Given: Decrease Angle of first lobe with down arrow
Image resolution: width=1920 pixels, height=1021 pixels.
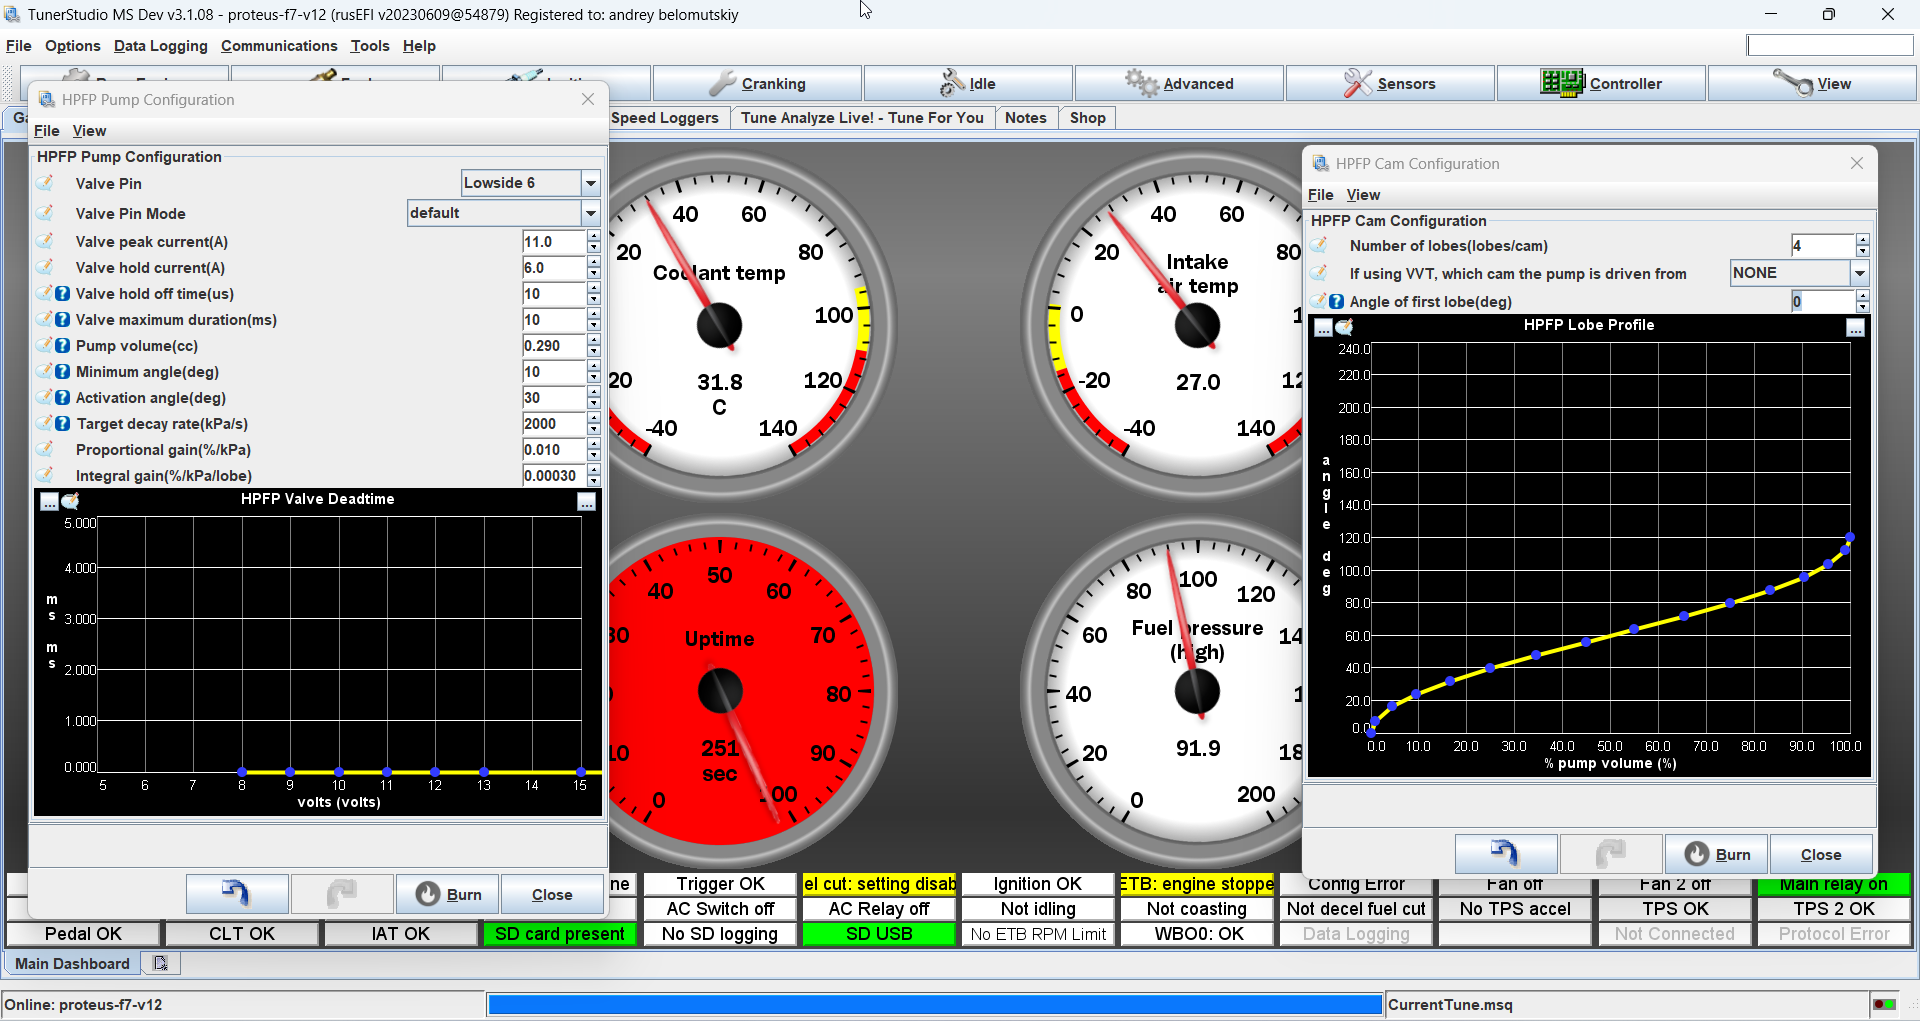Looking at the screenshot, I should (1862, 307).
